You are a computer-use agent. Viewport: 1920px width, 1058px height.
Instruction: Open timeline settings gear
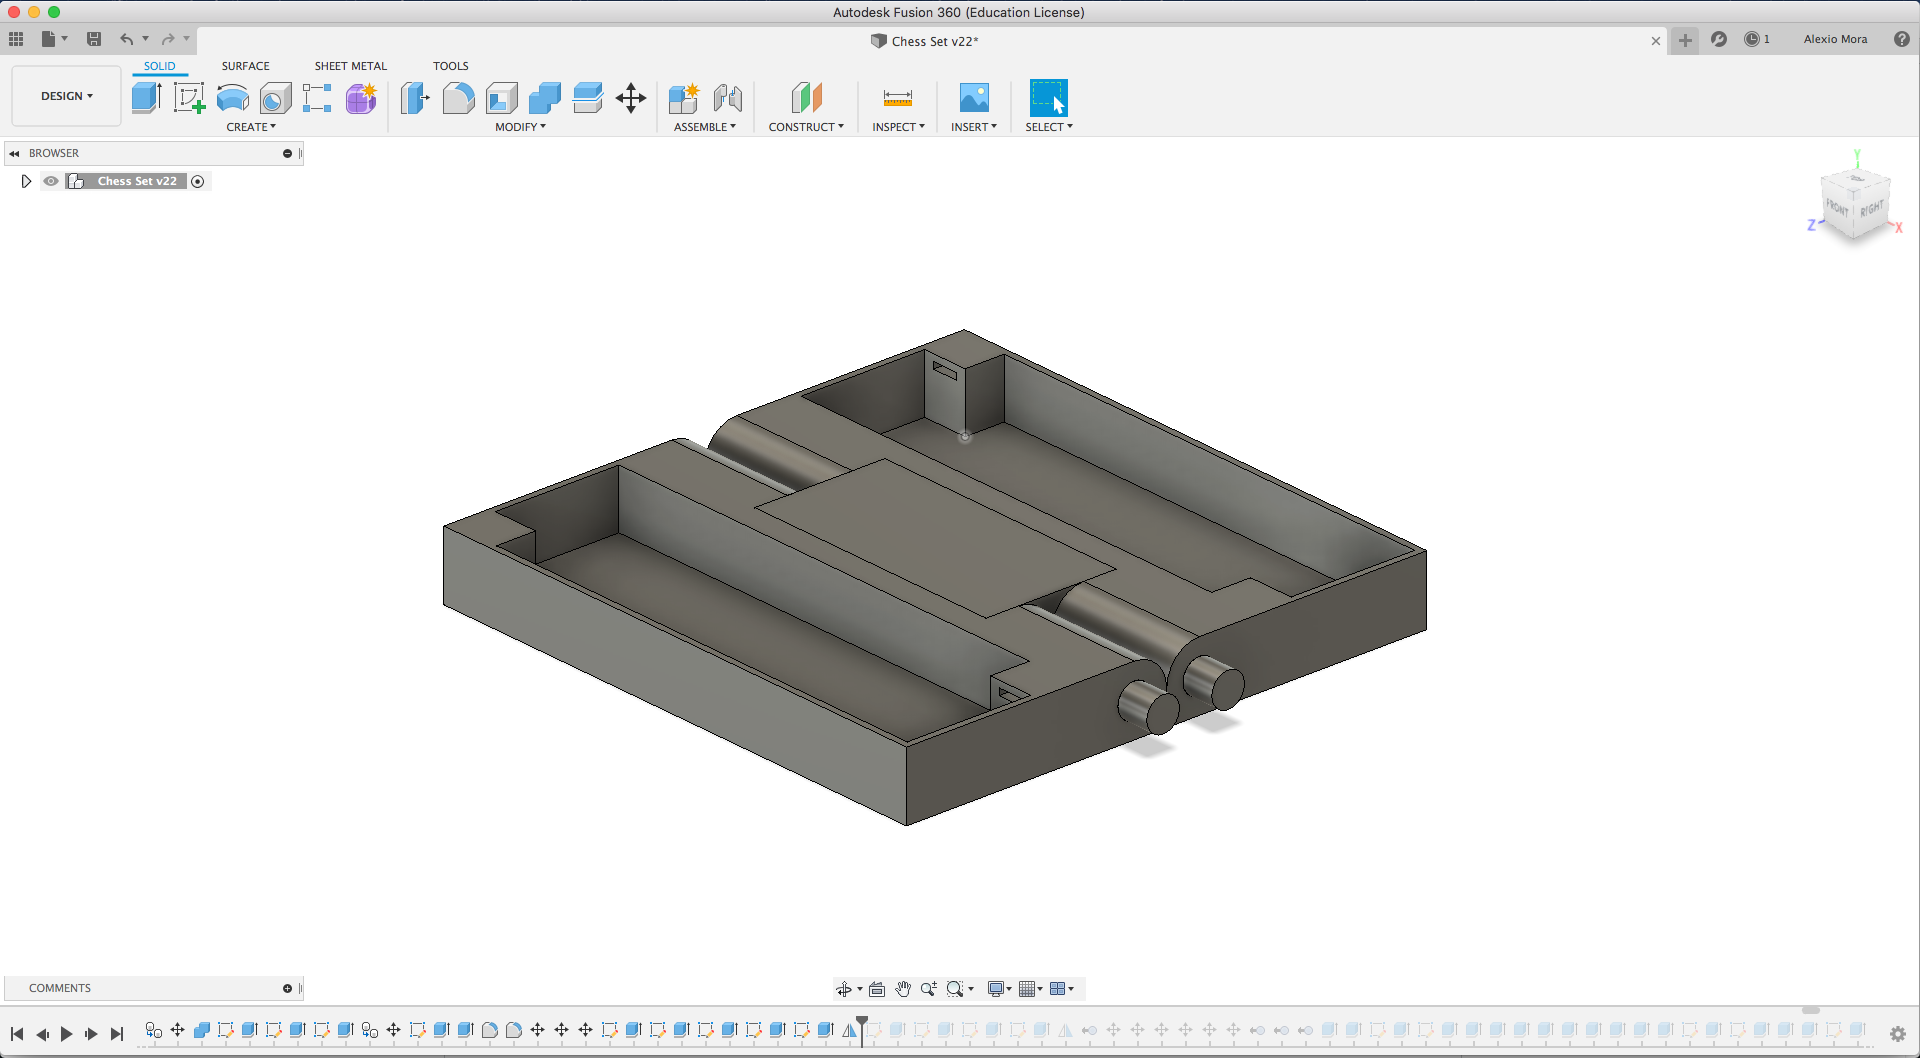click(x=1898, y=1033)
